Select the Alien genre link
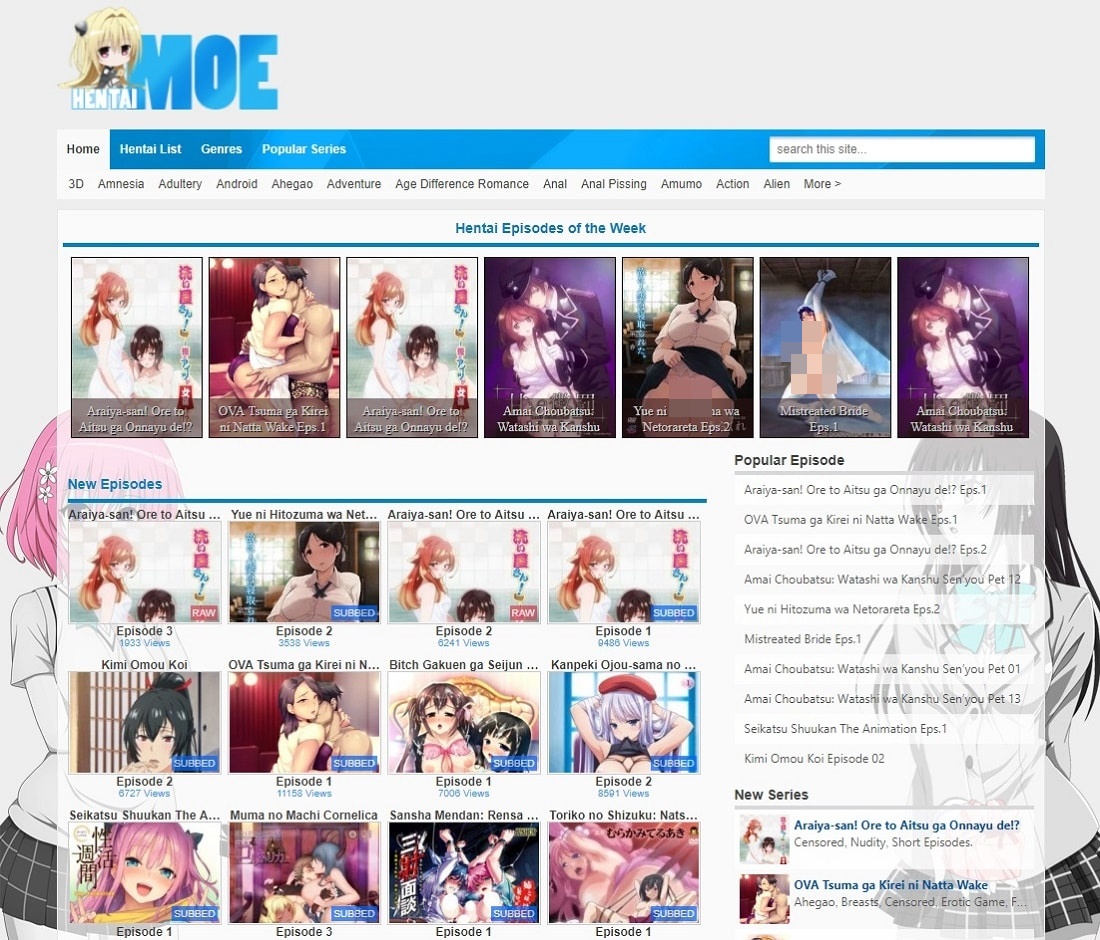Screen dimensions: 1100x940 tap(776, 184)
